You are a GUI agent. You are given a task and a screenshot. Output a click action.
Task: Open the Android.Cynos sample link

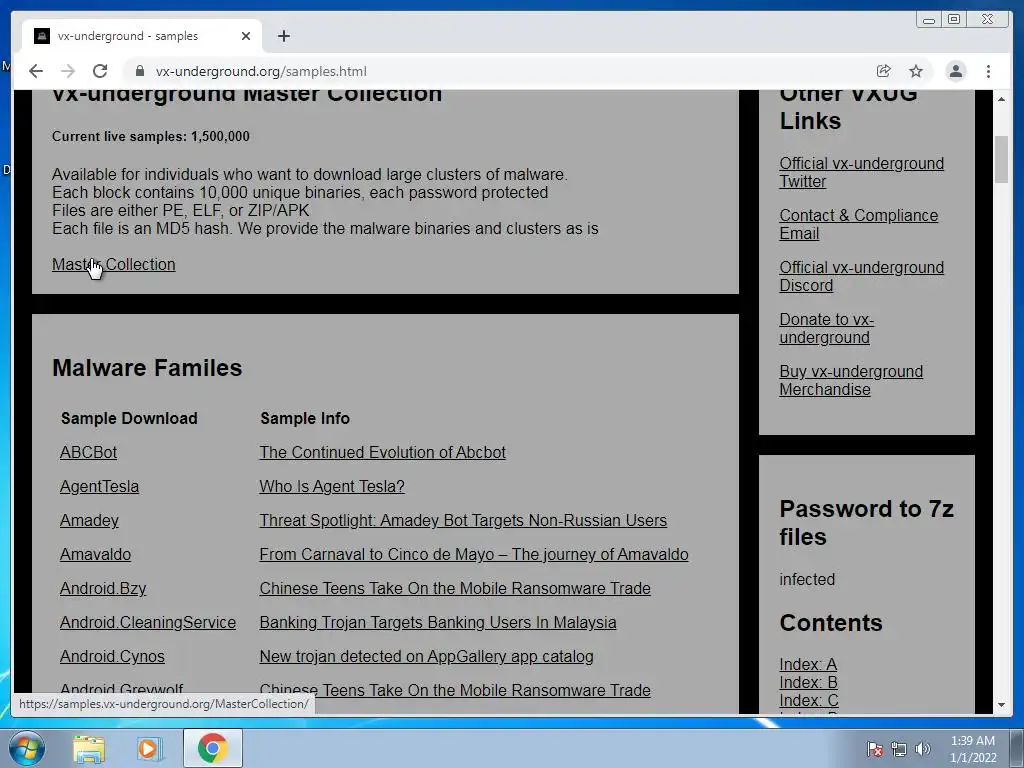click(x=112, y=656)
